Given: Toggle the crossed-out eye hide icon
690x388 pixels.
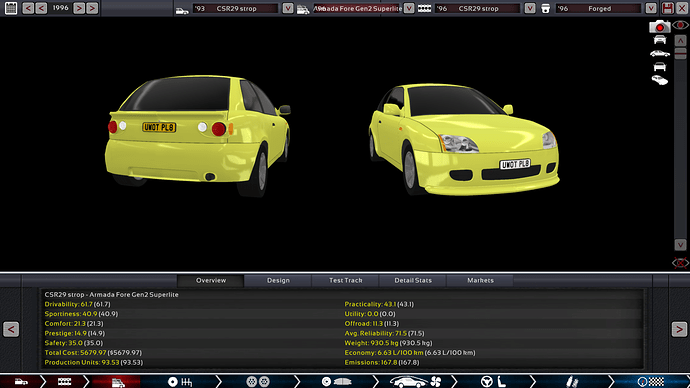Looking at the screenshot, I should click(680, 263).
